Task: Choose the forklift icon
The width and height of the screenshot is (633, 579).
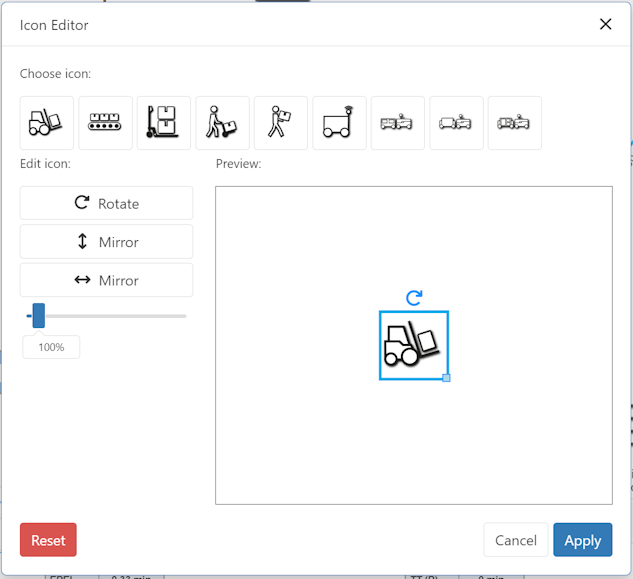Action: pos(47,123)
